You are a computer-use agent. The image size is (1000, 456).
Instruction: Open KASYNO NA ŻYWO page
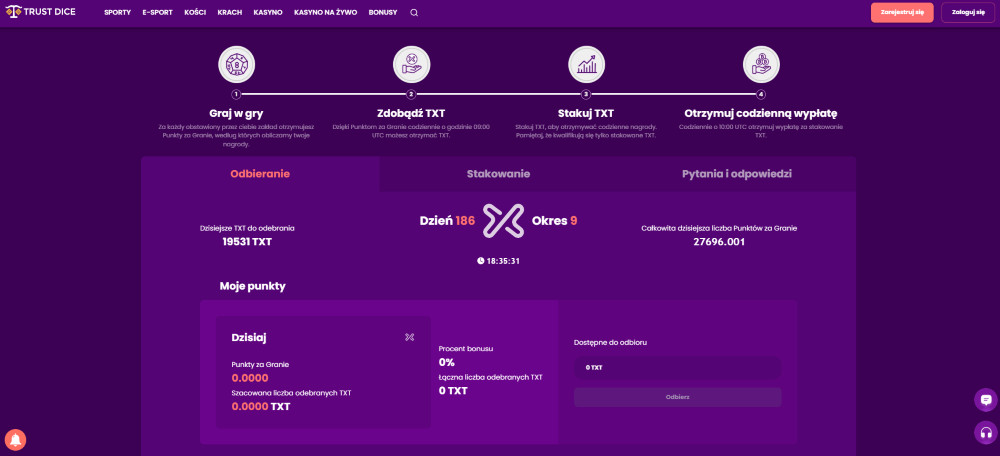pos(325,13)
